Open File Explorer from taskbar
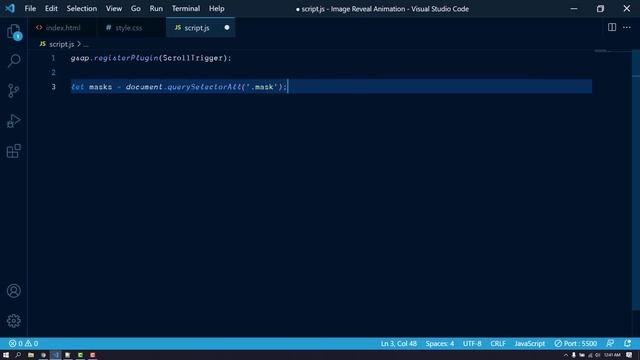This screenshot has width=640, height=360. (x=31, y=355)
